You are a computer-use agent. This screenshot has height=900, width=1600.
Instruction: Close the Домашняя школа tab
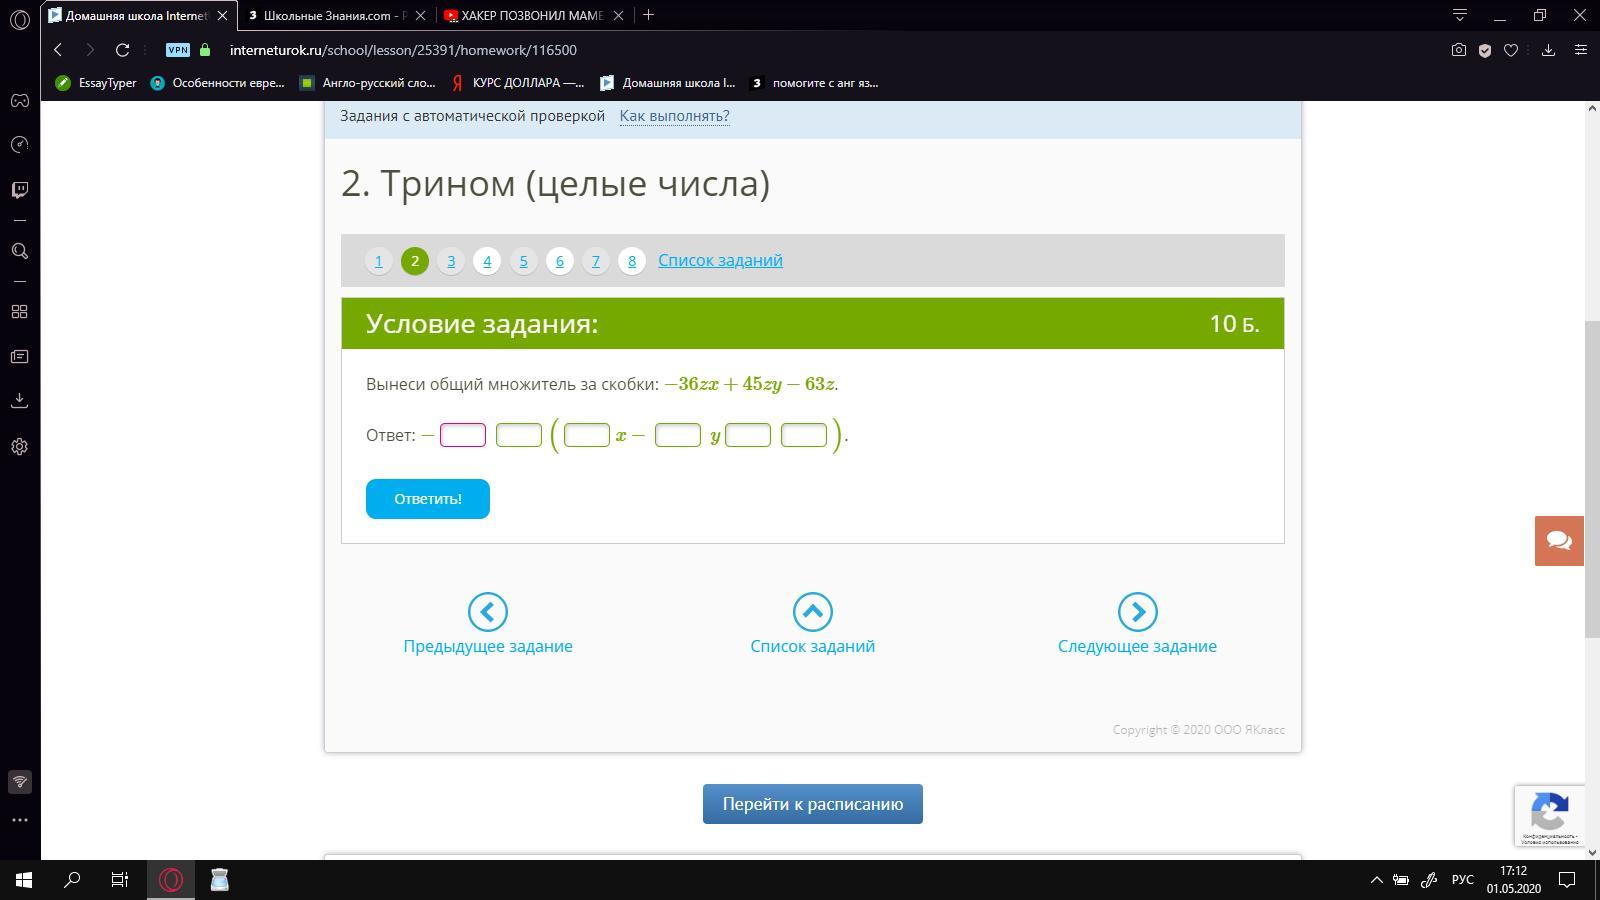point(222,15)
